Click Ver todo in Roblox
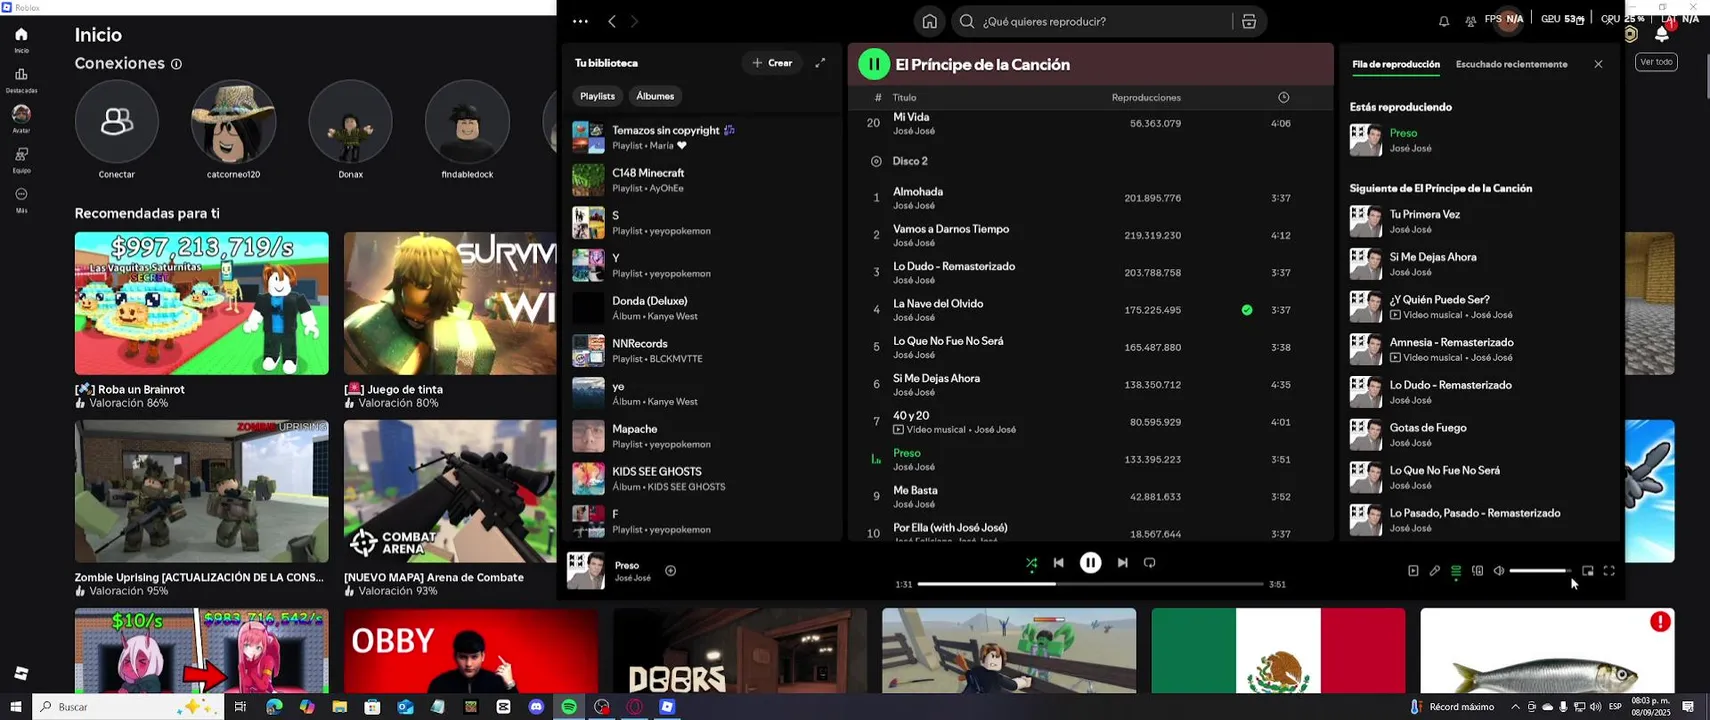 point(1656,62)
